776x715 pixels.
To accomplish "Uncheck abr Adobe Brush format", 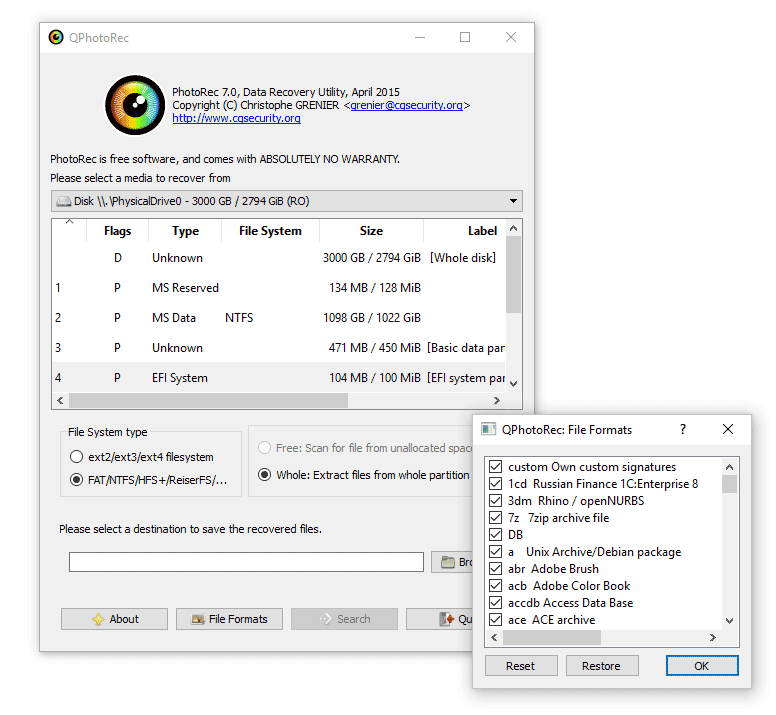I will 495,569.
